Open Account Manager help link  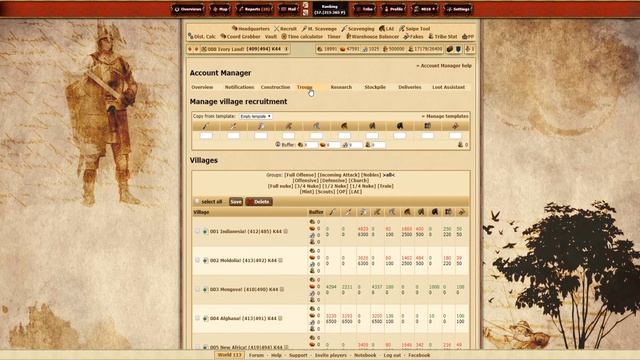click(444, 65)
